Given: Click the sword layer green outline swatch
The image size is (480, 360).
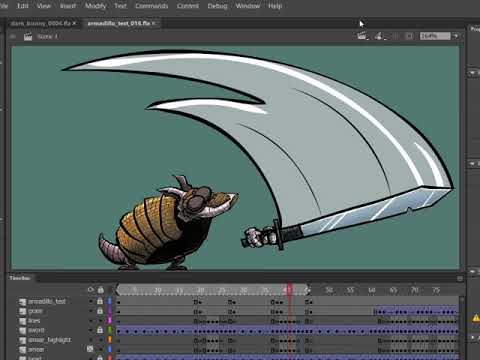Looking at the screenshot, I should [x=109, y=330].
